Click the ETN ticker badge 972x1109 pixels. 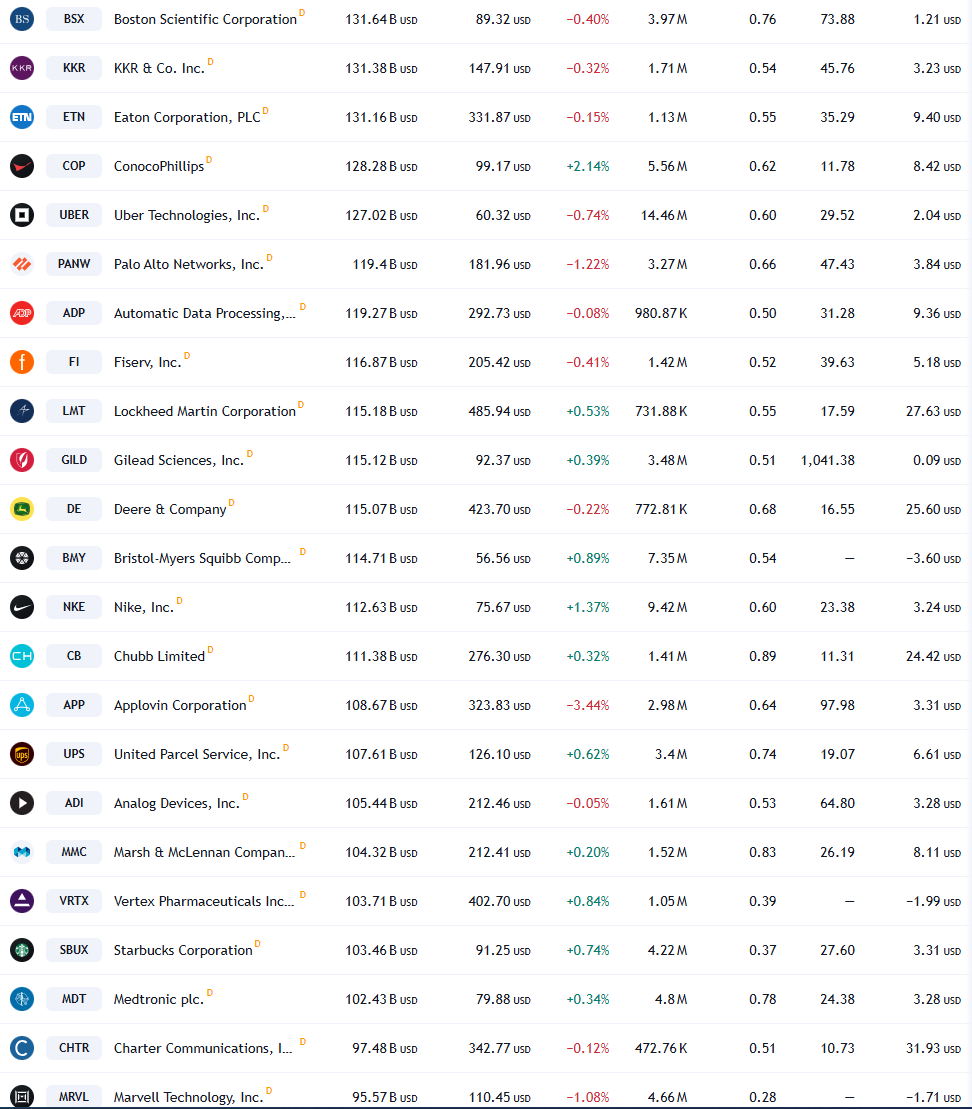74,117
